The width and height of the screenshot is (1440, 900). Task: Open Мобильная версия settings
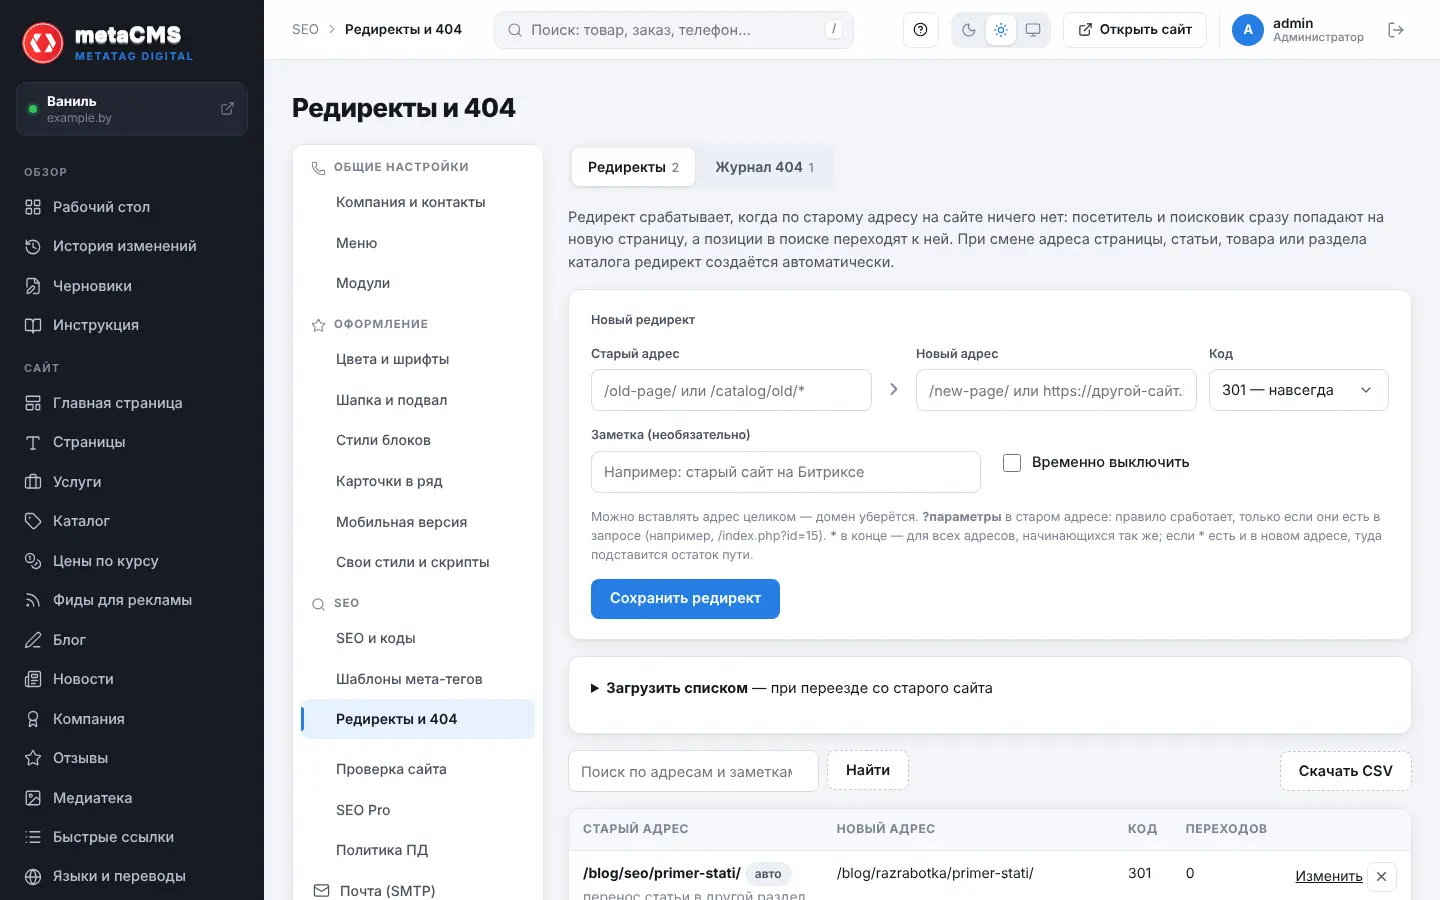tap(418, 522)
